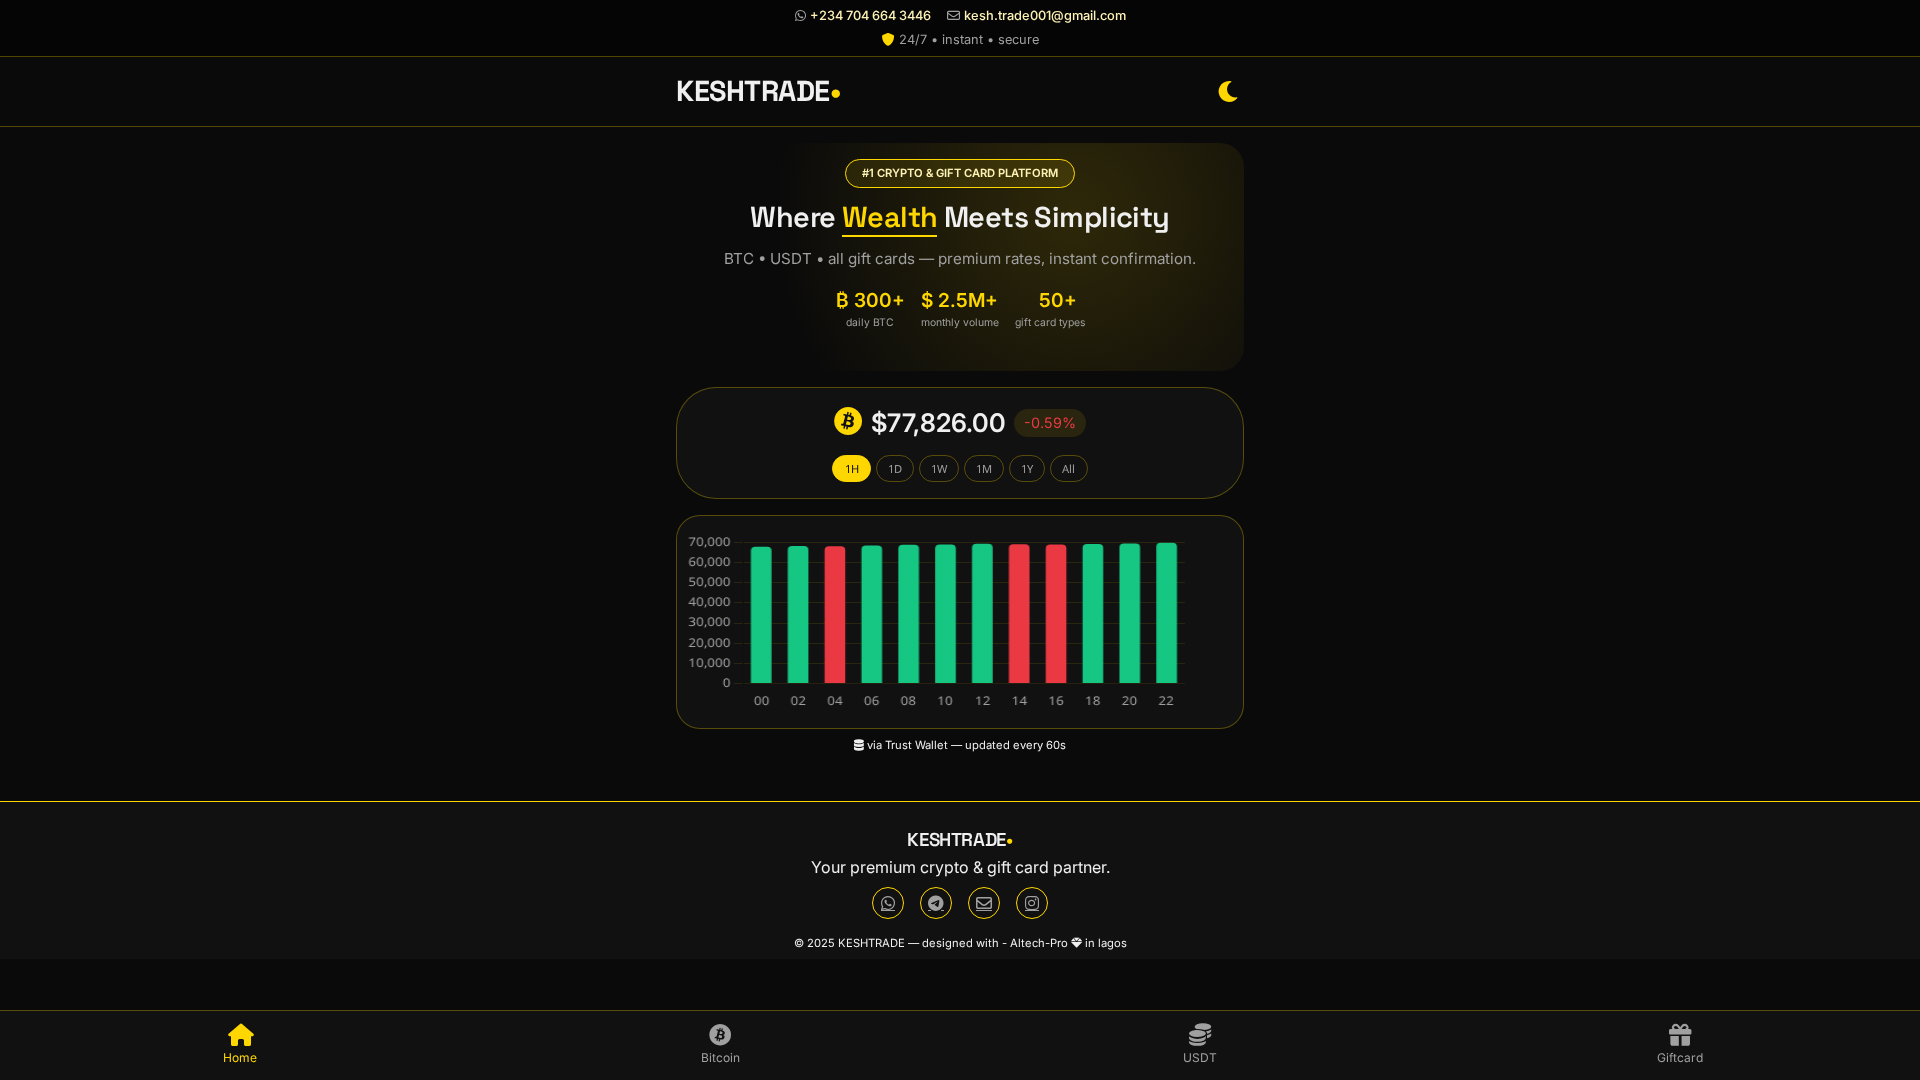Select the 1D timeframe
Viewport: 1920px width, 1080px height.
[895, 469]
